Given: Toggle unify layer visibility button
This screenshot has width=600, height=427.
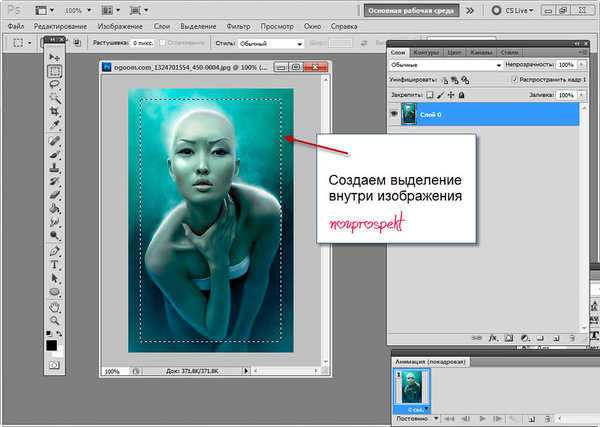Looking at the screenshot, I should [x=455, y=80].
